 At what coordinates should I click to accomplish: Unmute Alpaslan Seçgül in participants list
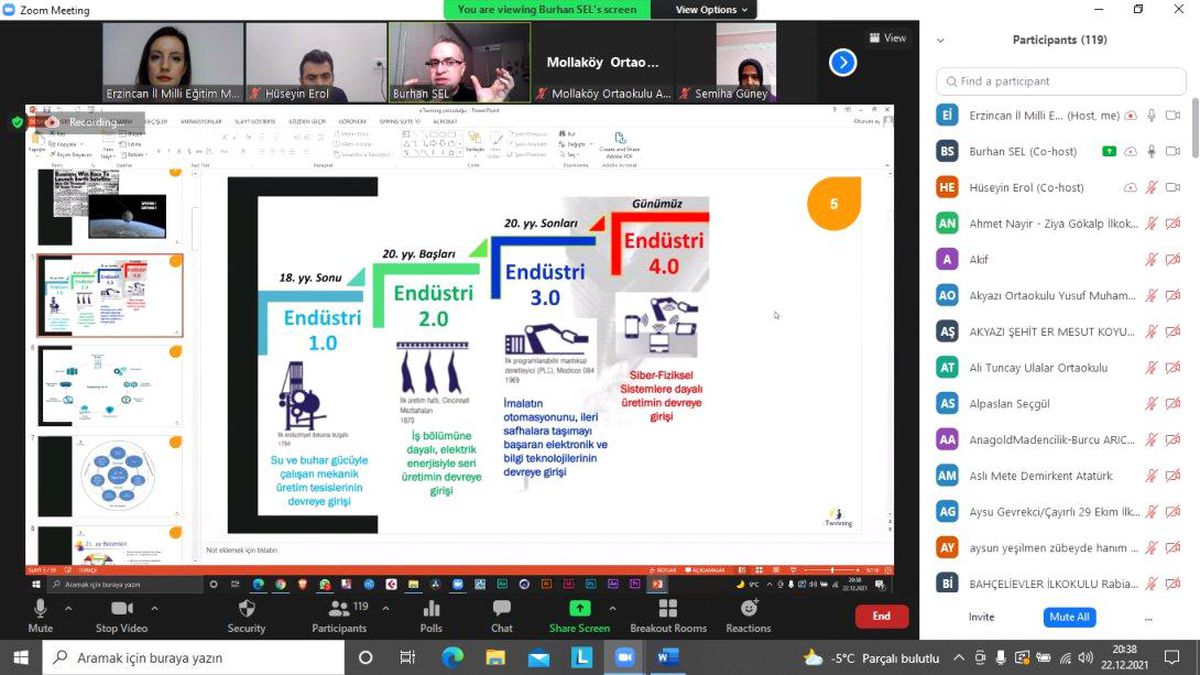(x=1152, y=403)
